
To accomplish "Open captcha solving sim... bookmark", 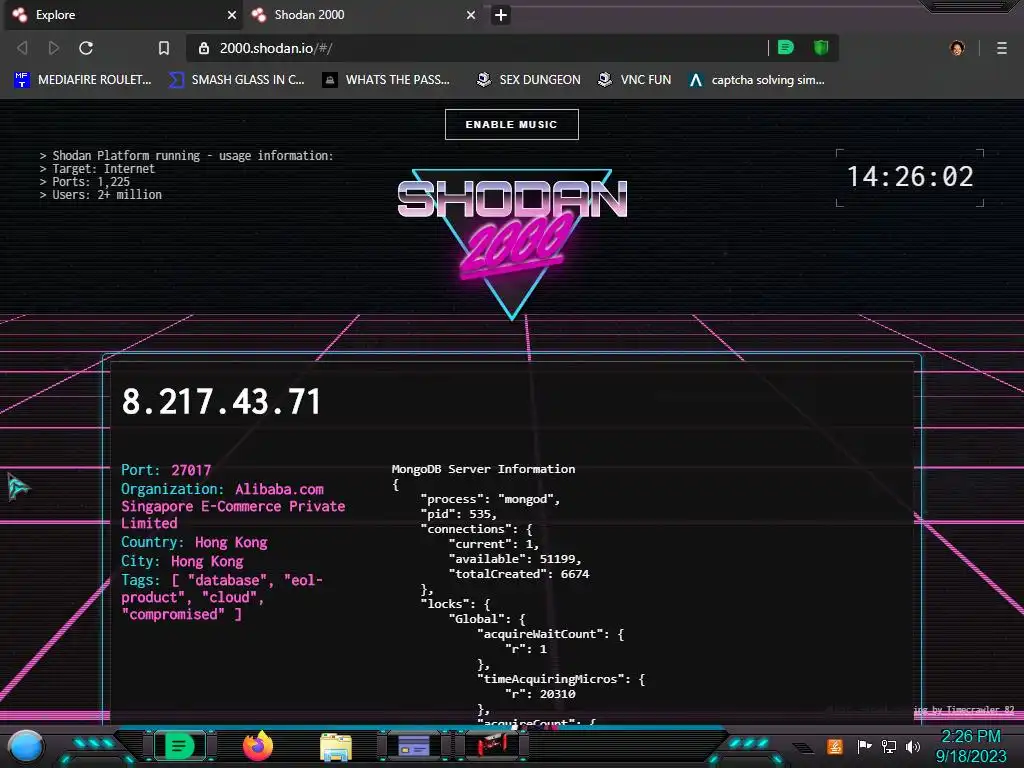I will (757, 80).
